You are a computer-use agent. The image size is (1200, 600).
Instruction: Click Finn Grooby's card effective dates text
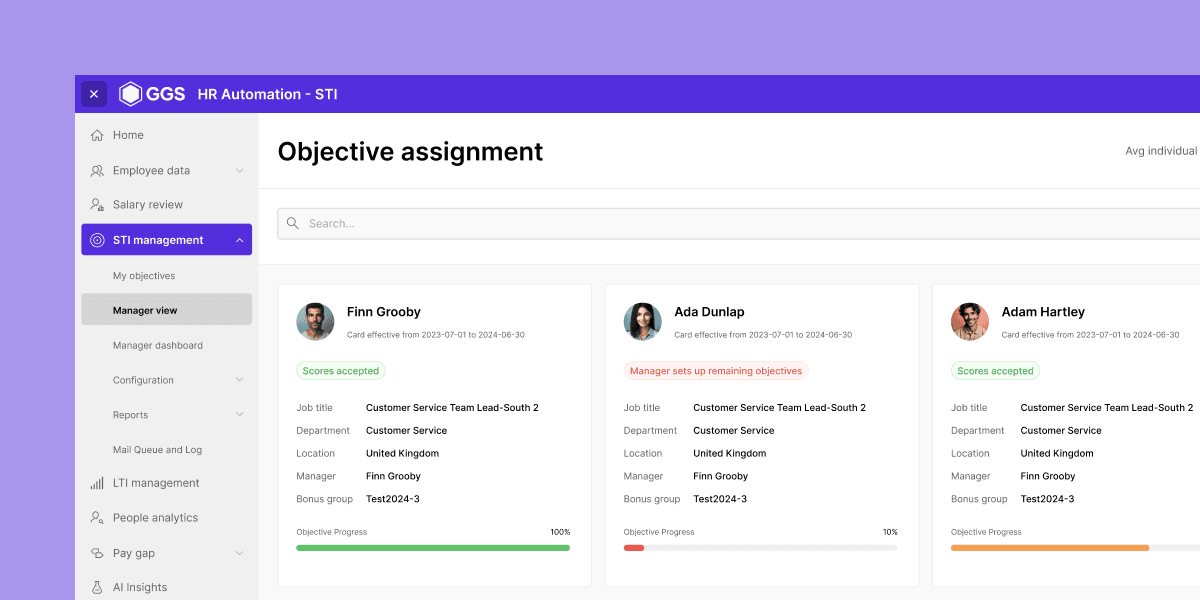(x=436, y=335)
